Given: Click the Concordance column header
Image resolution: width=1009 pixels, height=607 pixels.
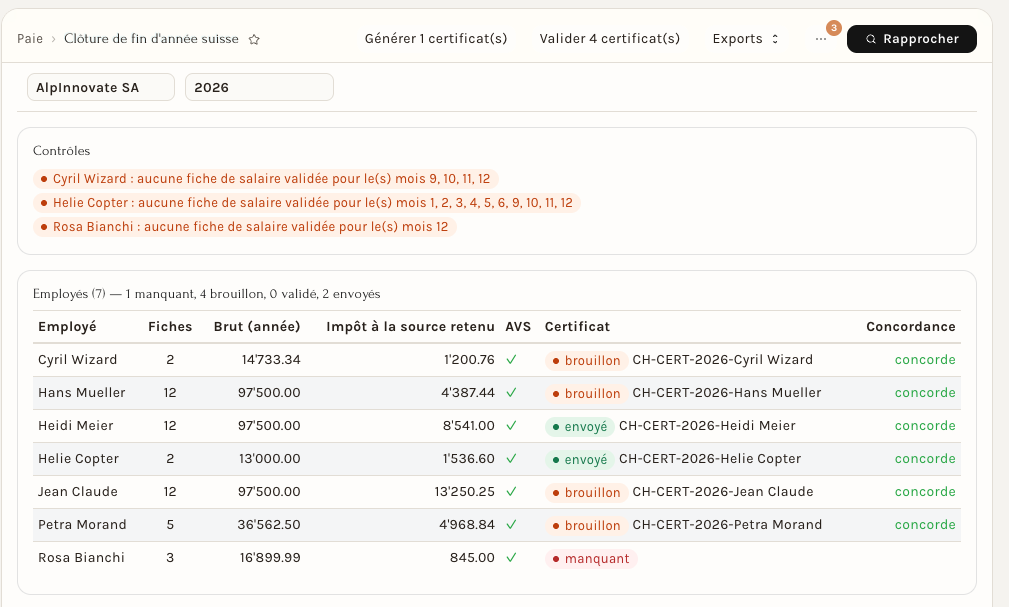Looking at the screenshot, I should (x=911, y=326).
